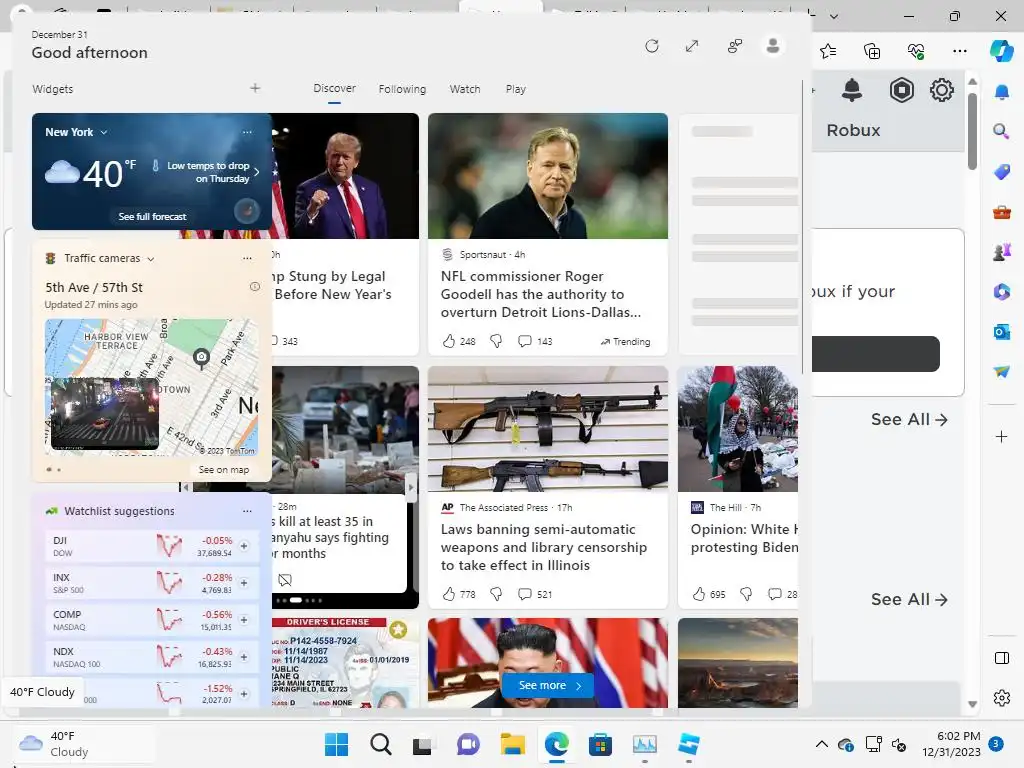This screenshot has width=1024, height=768.
Task: Open Laws banning semi-automatic weapons headline
Action: tap(543, 547)
